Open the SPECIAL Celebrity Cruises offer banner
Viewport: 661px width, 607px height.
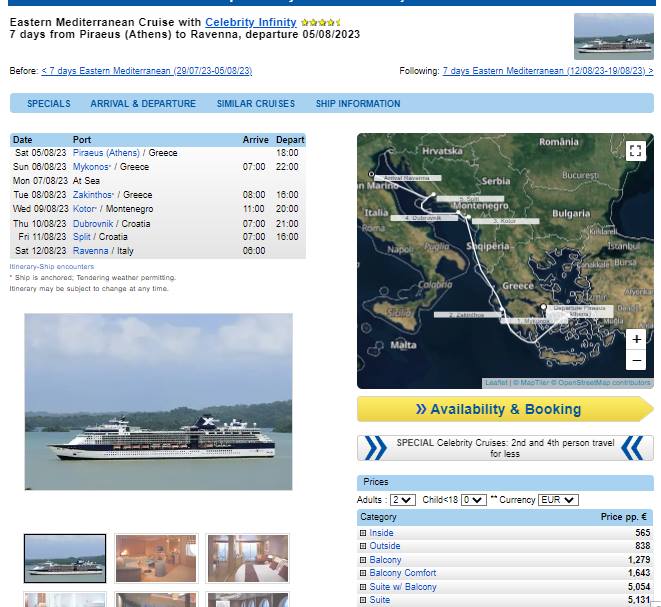pyautogui.click(x=505, y=448)
